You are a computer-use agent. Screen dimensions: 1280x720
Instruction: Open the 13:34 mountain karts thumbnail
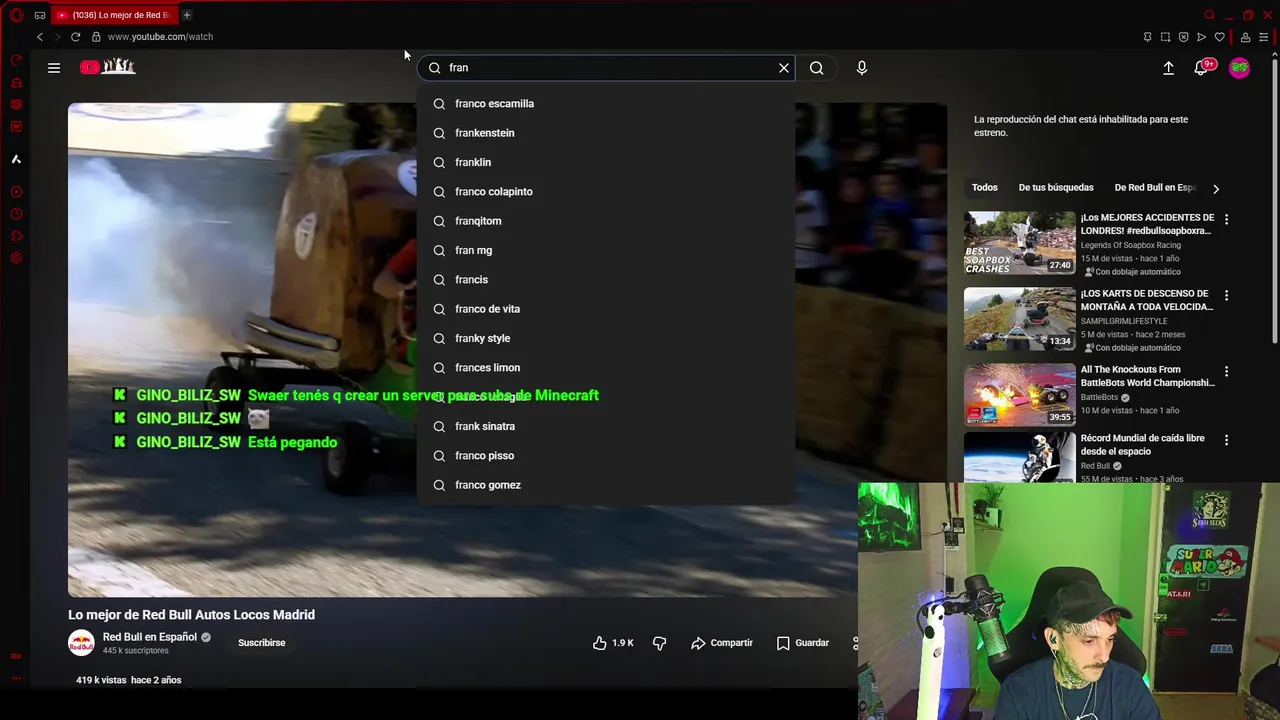[1020, 318]
